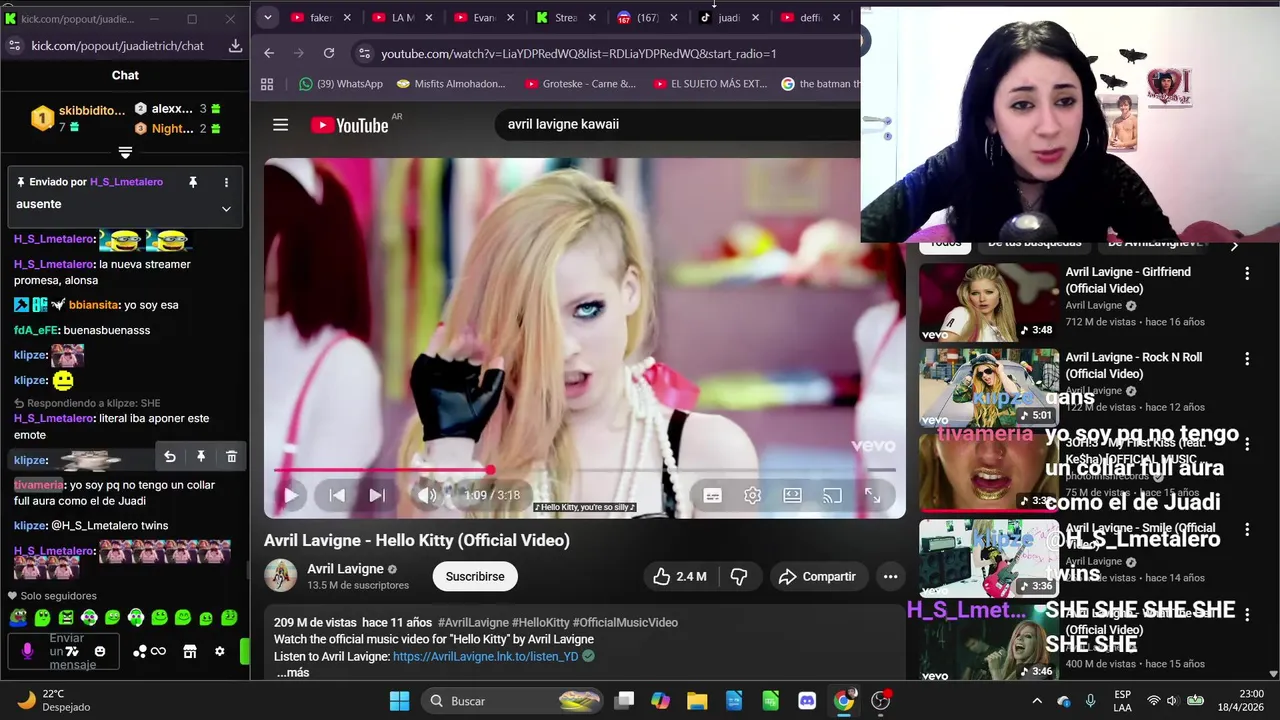Image resolution: width=1280 pixels, height=720 pixels.
Task: Open pinned message options menu
Action: pos(226,182)
